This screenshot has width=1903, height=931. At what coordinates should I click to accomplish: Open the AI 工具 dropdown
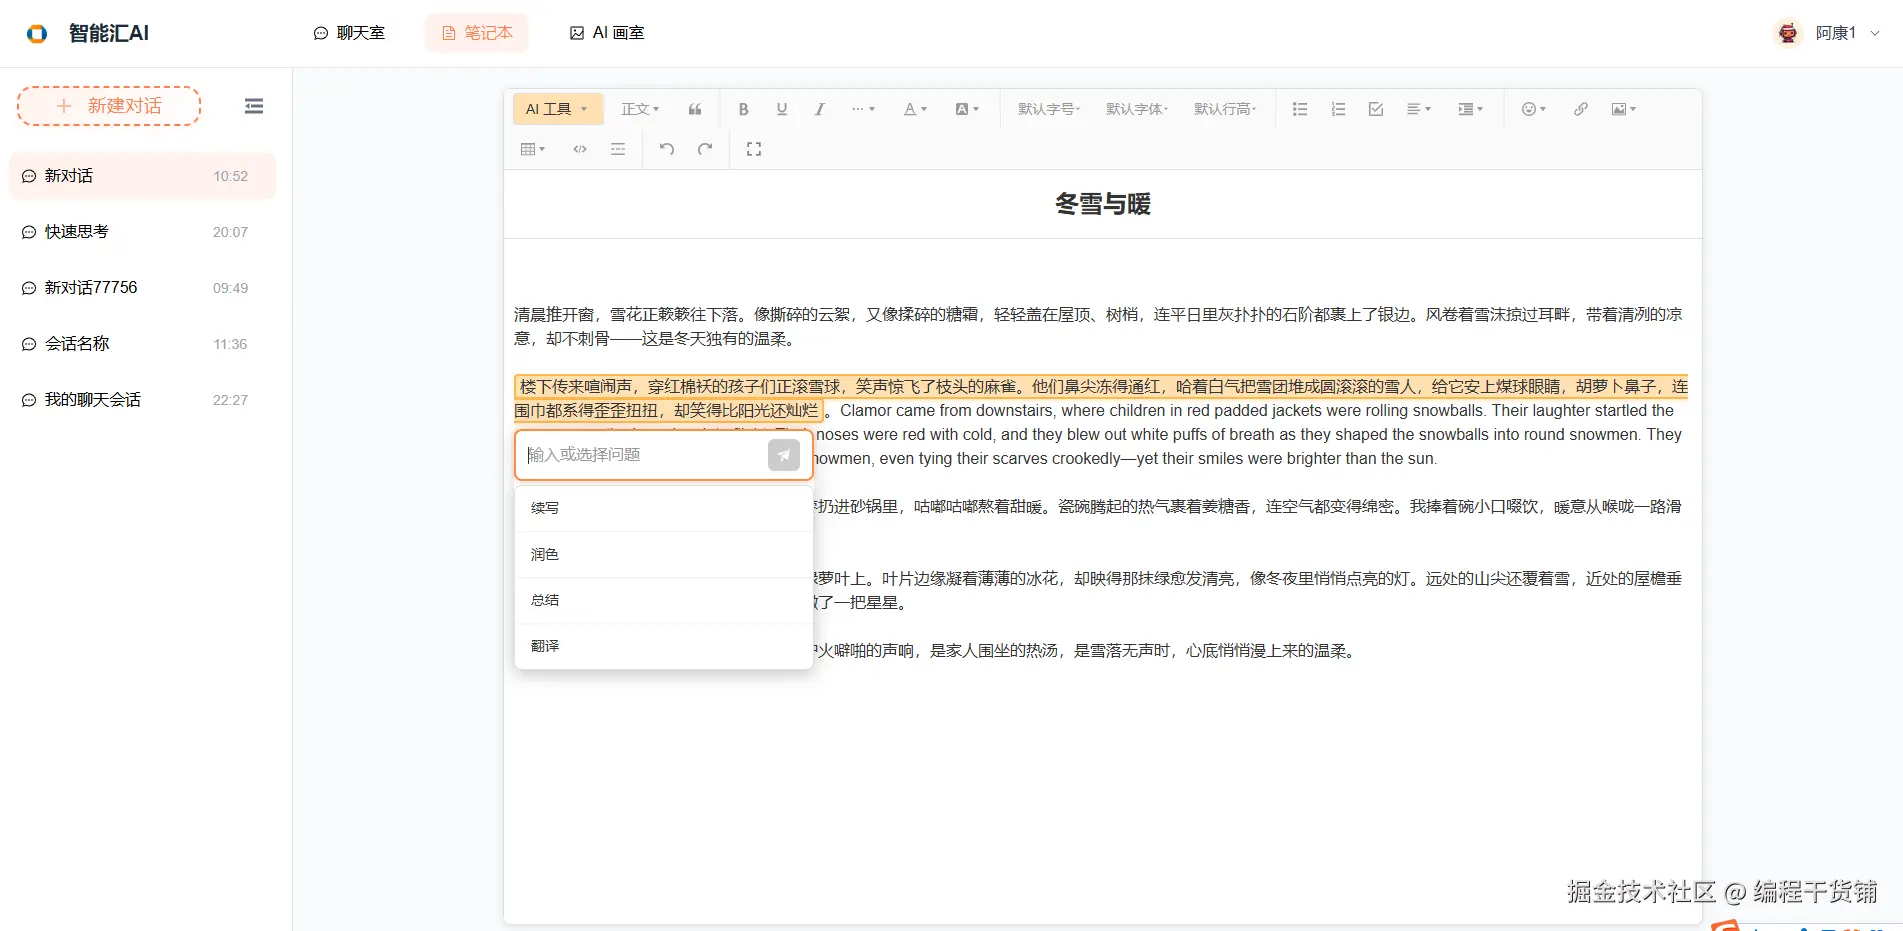pyautogui.click(x=557, y=109)
